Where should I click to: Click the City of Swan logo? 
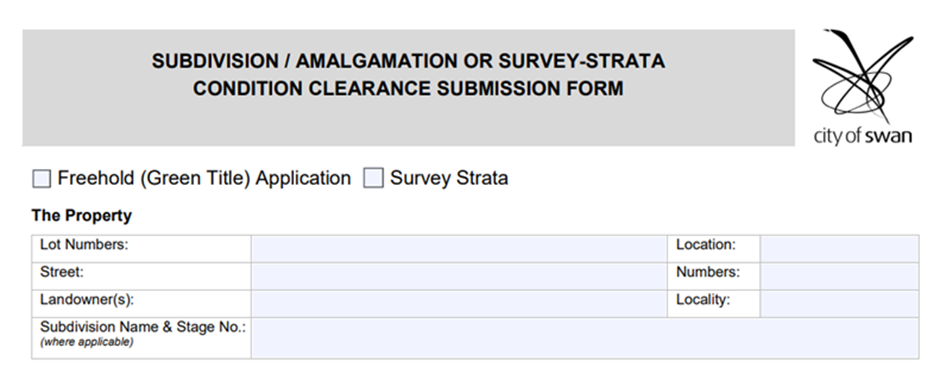pos(863,86)
